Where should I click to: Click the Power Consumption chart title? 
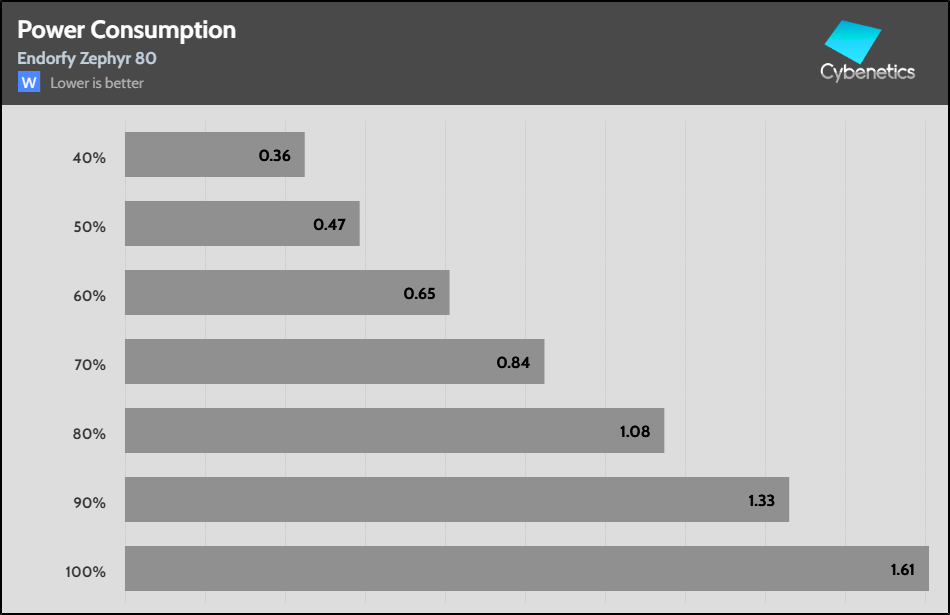[127, 29]
